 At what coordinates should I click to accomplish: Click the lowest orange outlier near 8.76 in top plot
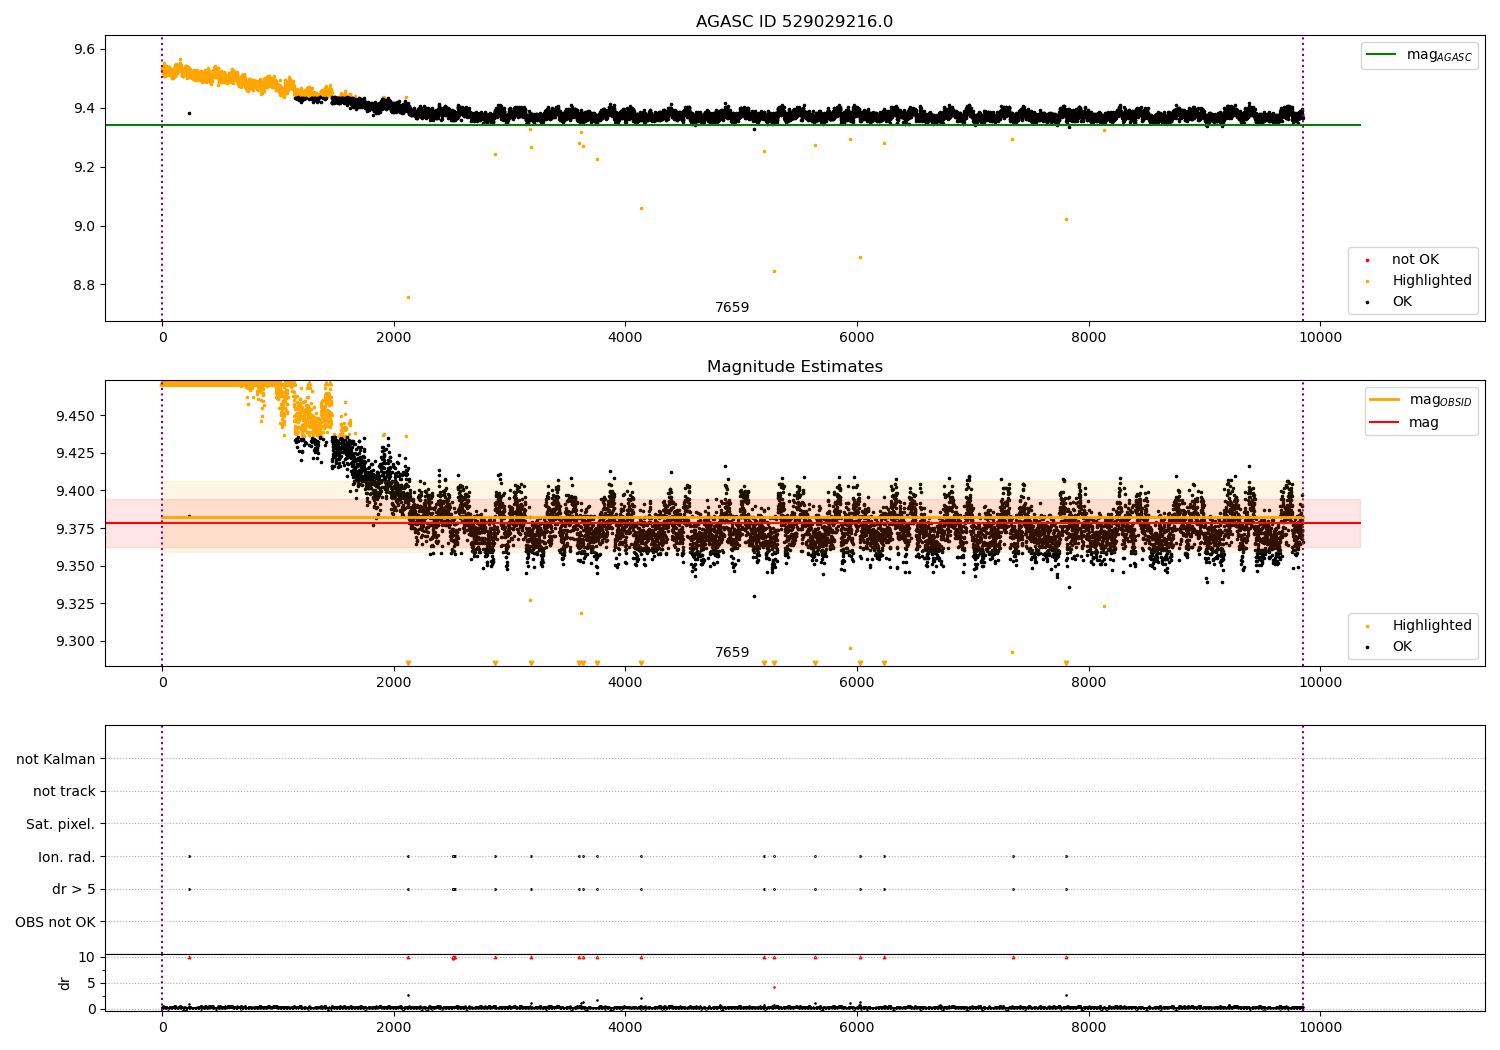pos(408,297)
